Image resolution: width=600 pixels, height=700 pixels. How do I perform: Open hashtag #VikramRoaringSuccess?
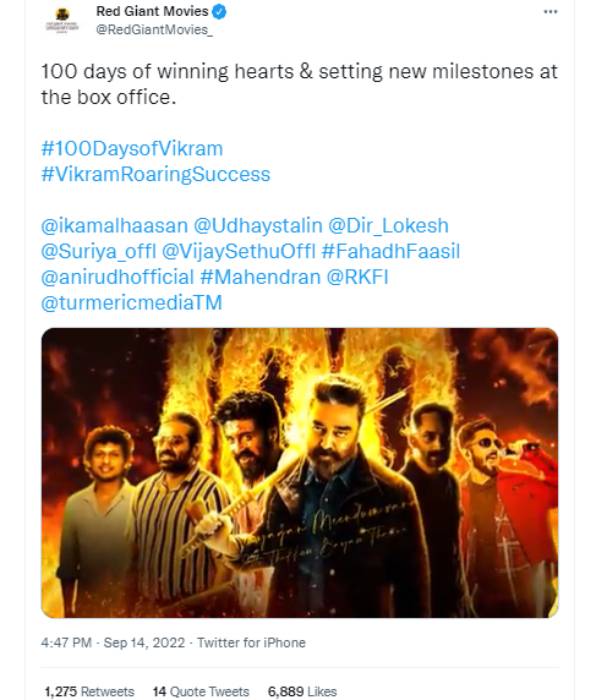pyautogui.click(x=155, y=174)
